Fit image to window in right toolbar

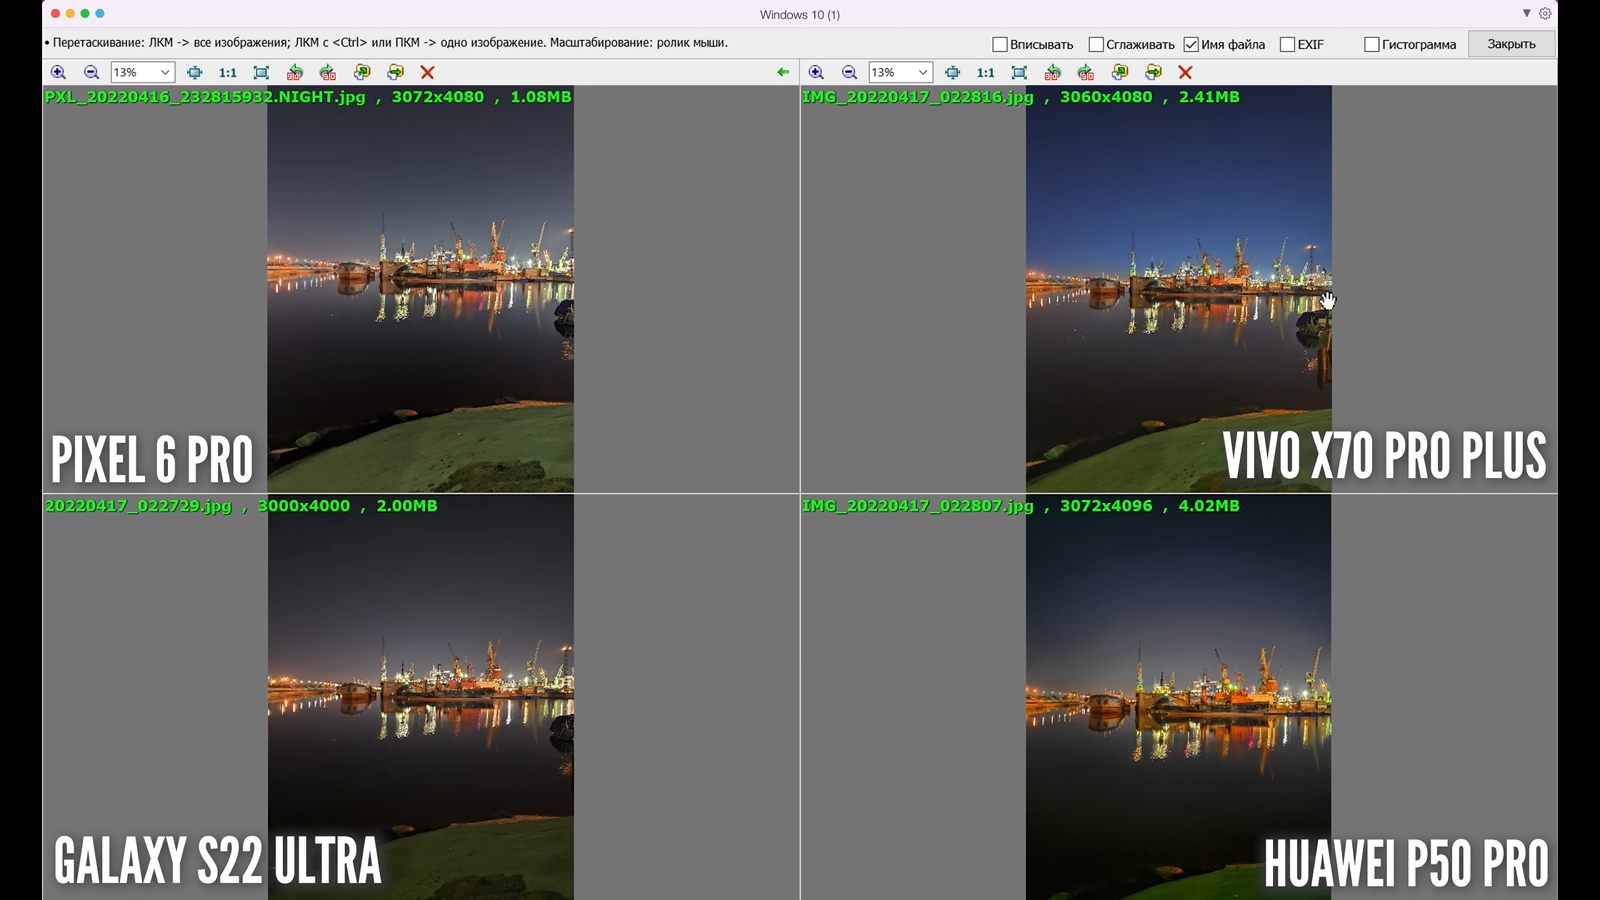(953, 72)
